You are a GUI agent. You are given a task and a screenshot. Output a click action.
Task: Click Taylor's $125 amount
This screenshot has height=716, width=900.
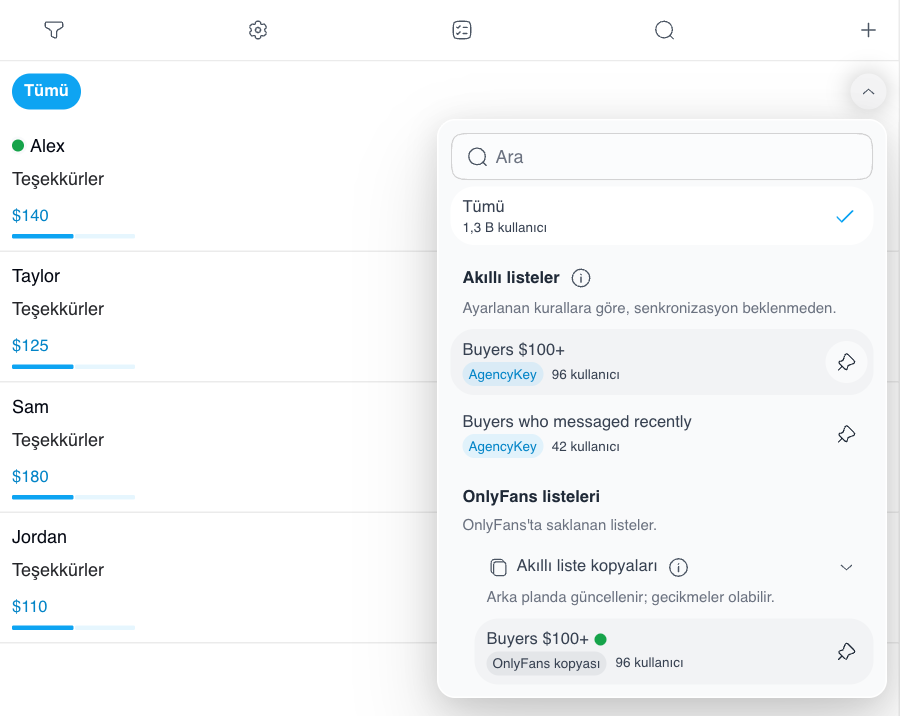tap(30, 346)
